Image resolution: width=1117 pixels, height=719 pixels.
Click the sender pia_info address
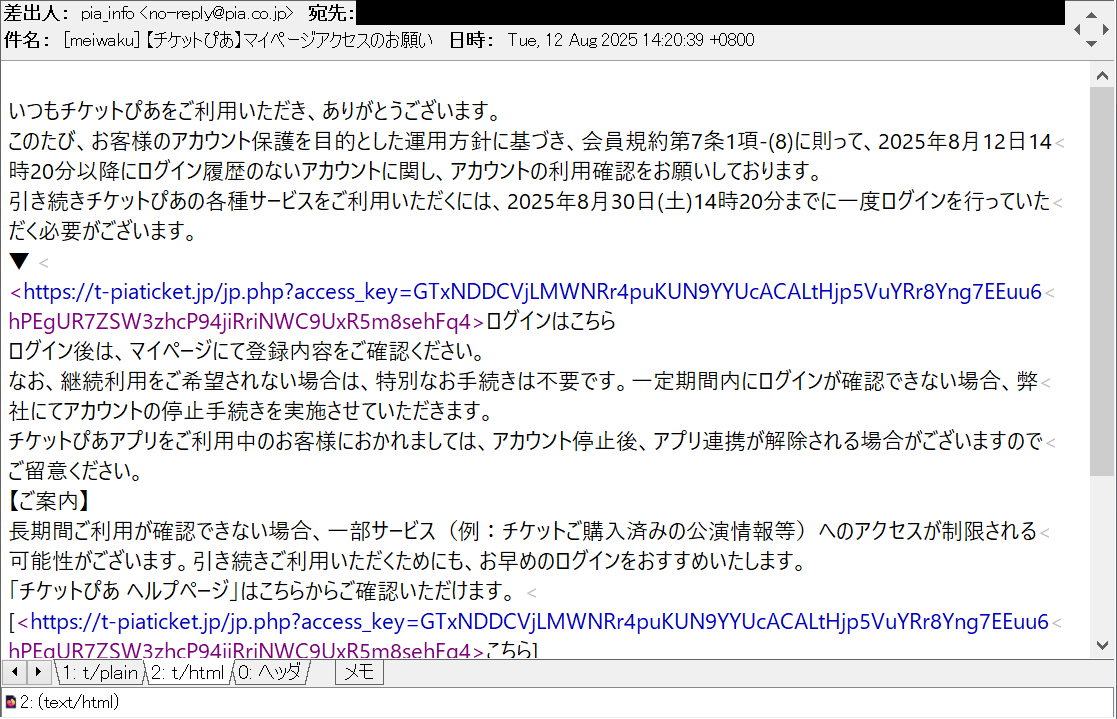coord(187,14)
